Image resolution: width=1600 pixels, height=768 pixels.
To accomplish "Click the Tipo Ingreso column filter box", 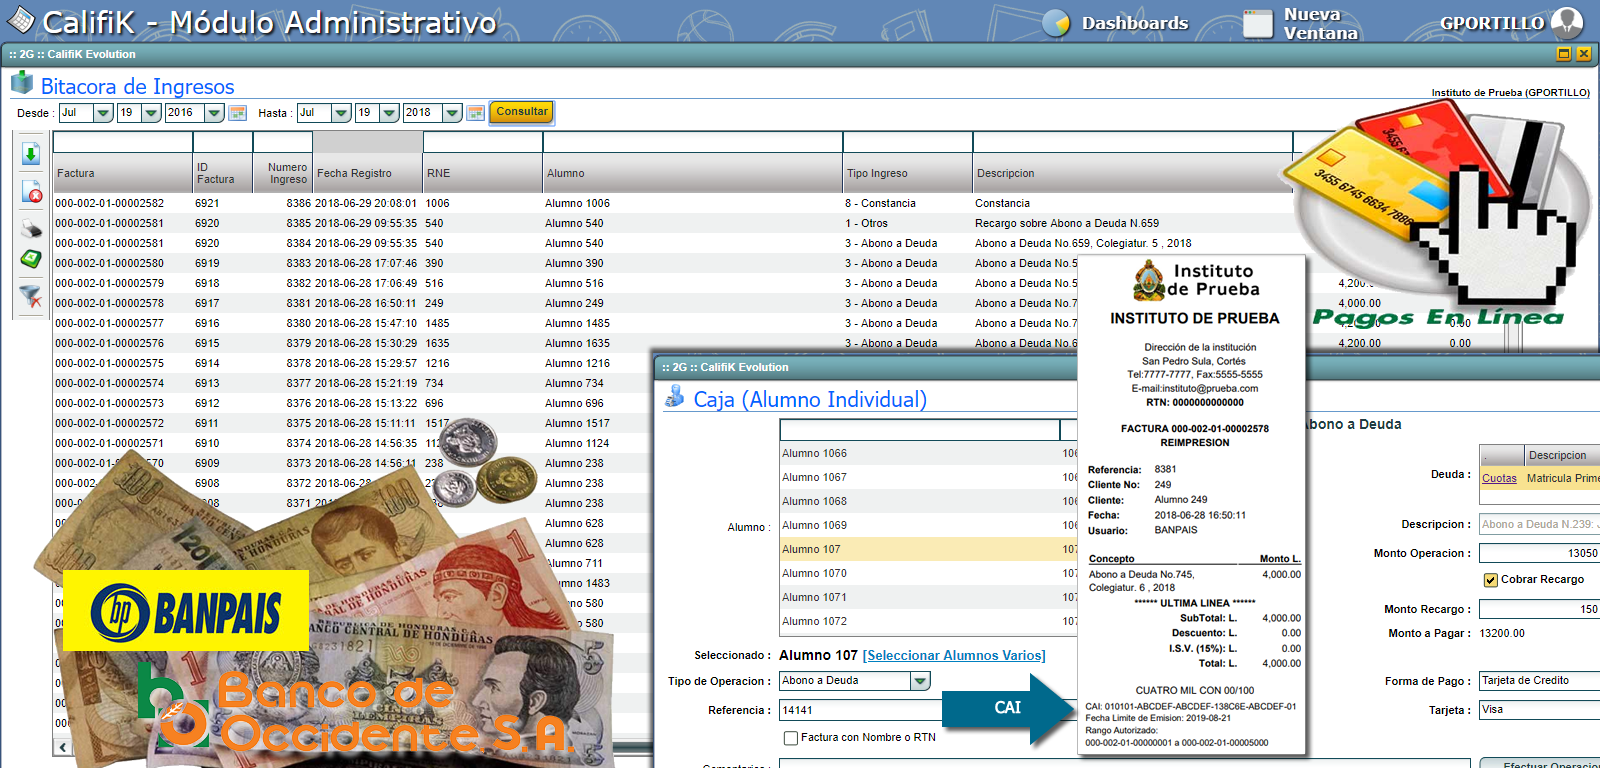I will (908, 142).
